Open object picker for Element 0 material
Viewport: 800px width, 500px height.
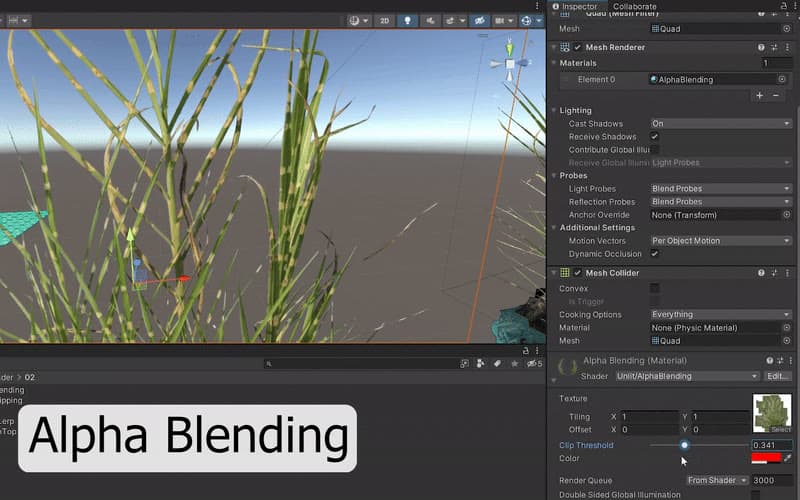point(782,79)
